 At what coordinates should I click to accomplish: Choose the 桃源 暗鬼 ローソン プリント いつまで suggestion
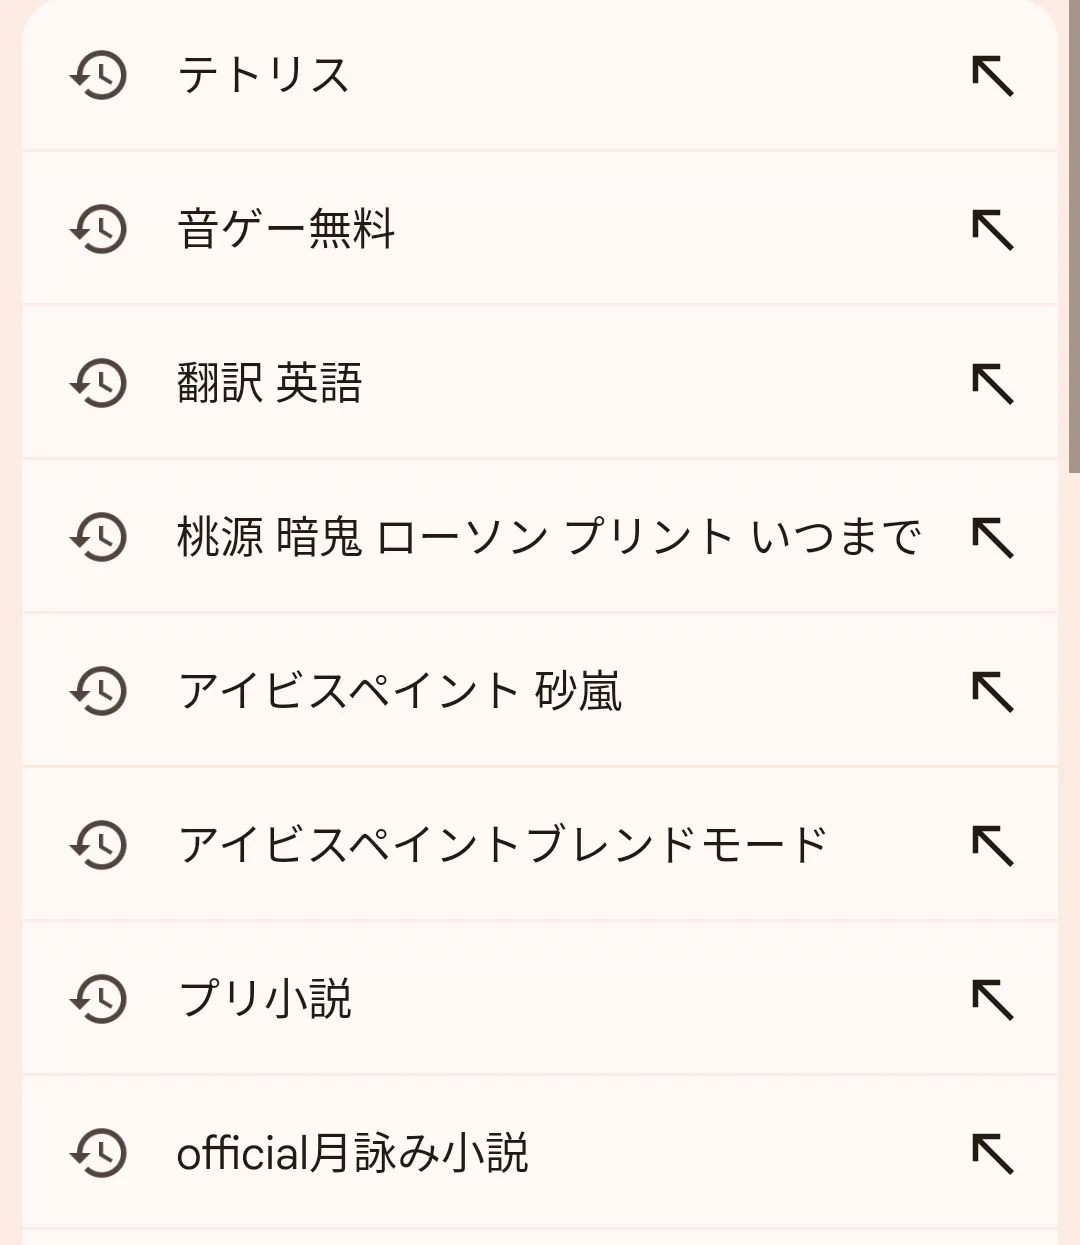coord(548,538)
